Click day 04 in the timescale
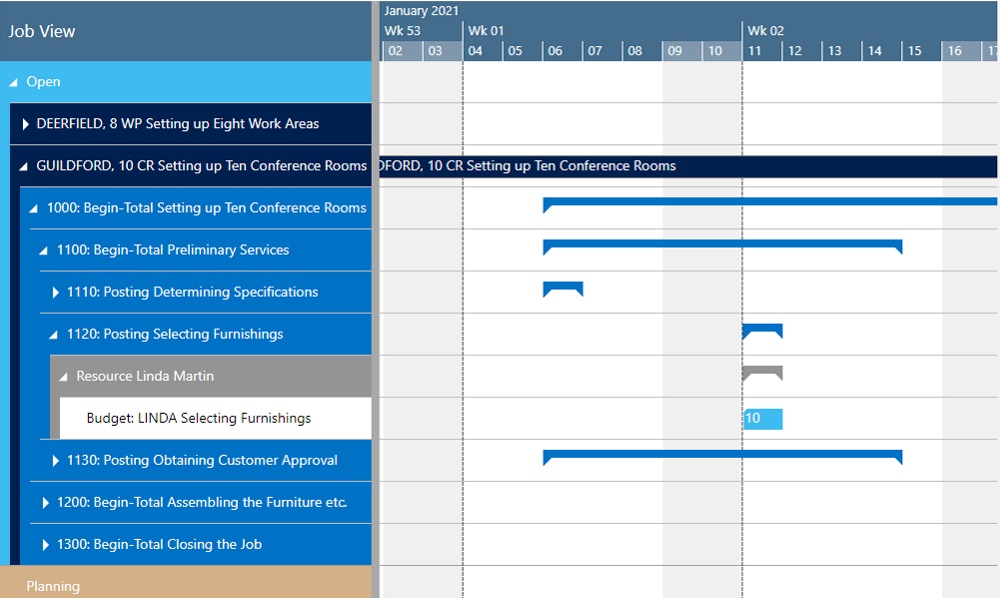1000x598 pixels. [x=482, y=51]
